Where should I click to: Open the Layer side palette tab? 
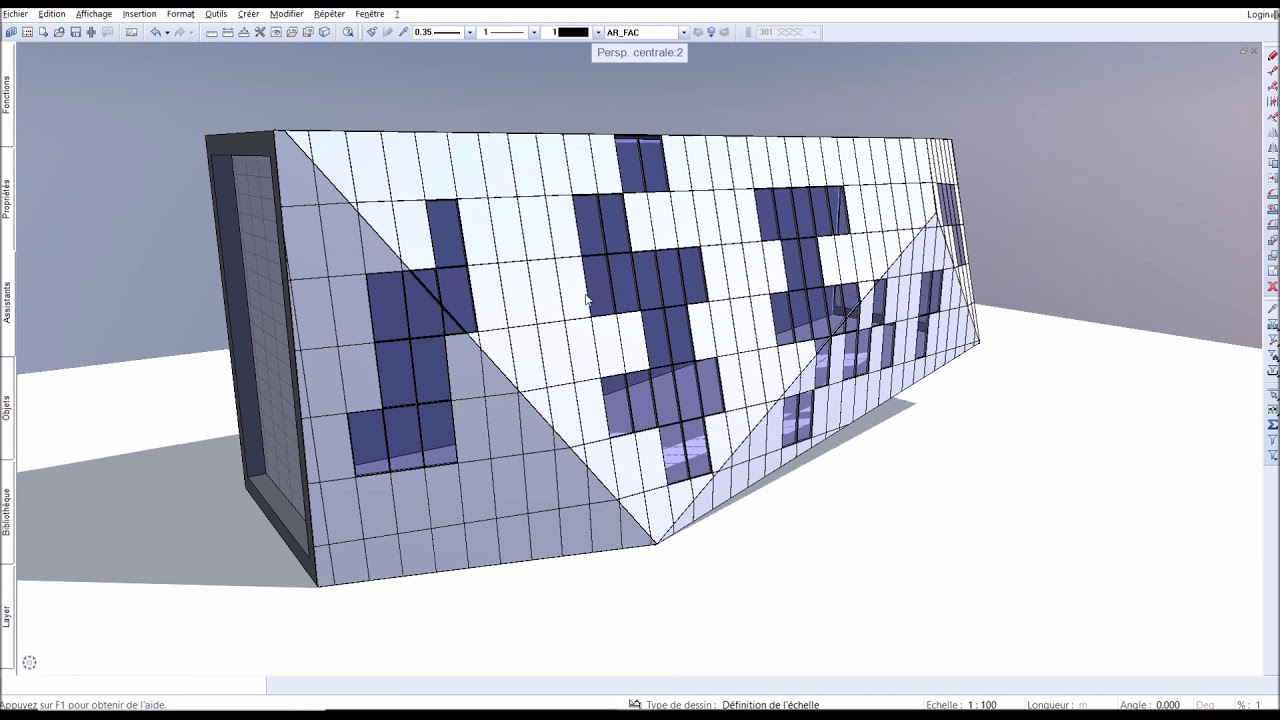6,615
